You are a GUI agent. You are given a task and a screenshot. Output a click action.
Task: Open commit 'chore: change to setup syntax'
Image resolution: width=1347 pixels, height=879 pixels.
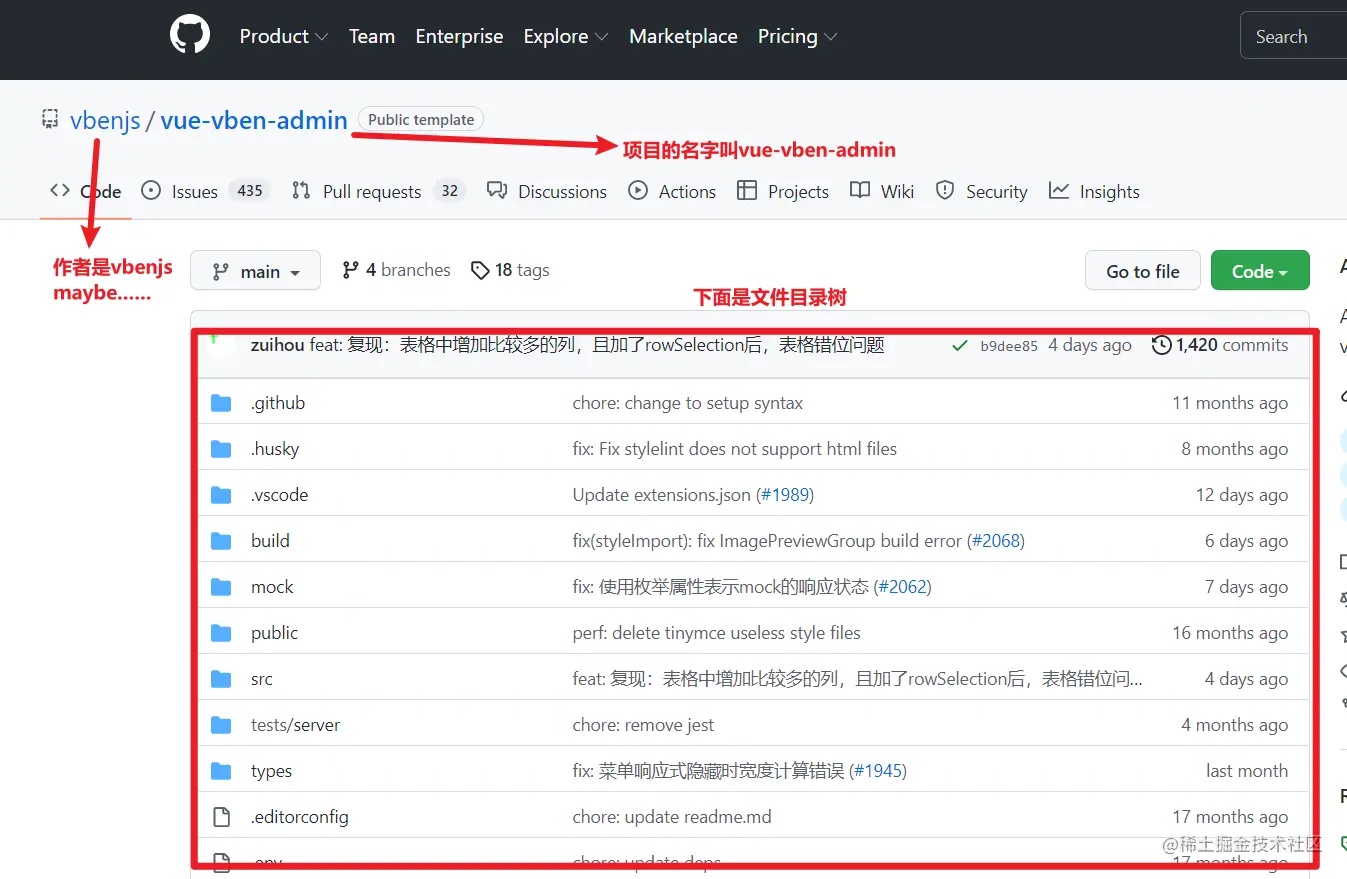click(x=688, y=403)
